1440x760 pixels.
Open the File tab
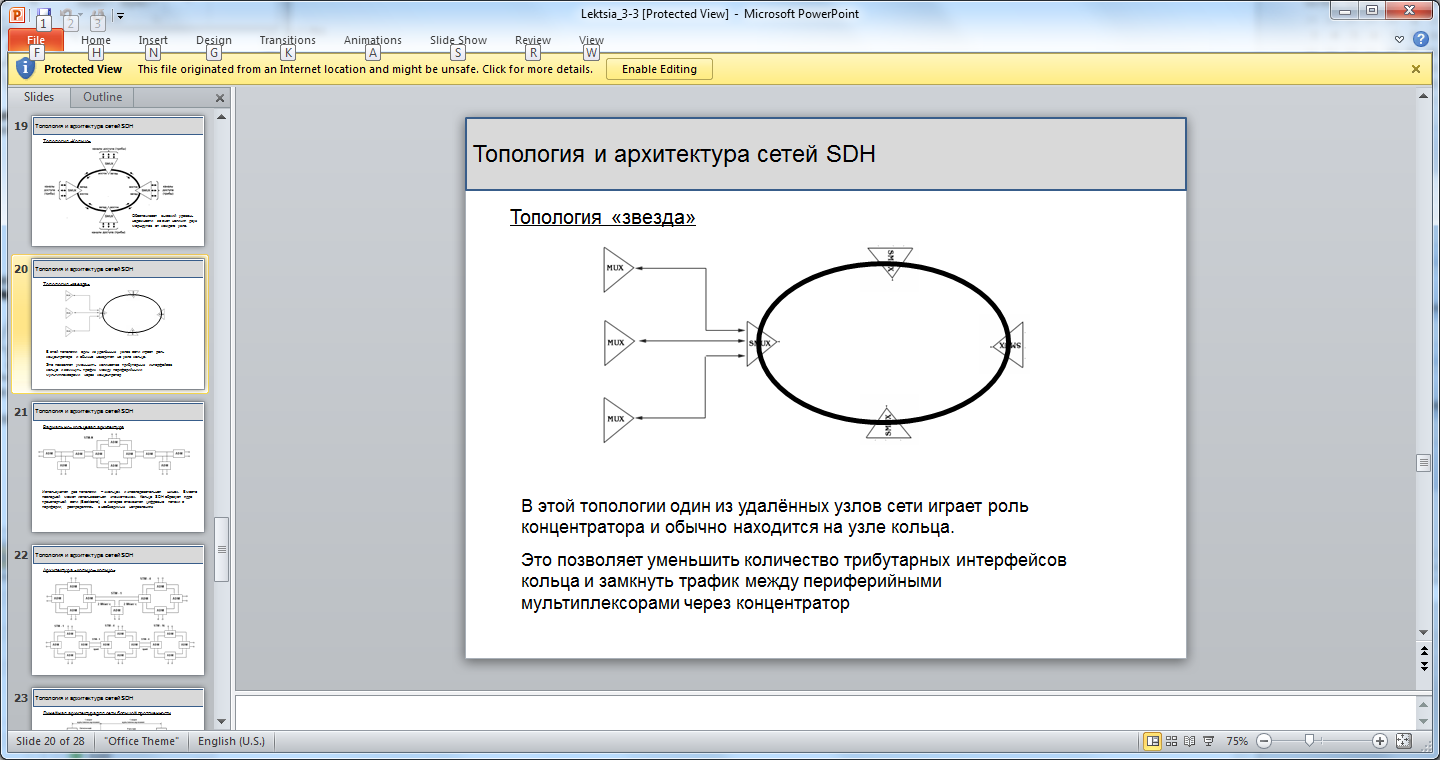36,40
